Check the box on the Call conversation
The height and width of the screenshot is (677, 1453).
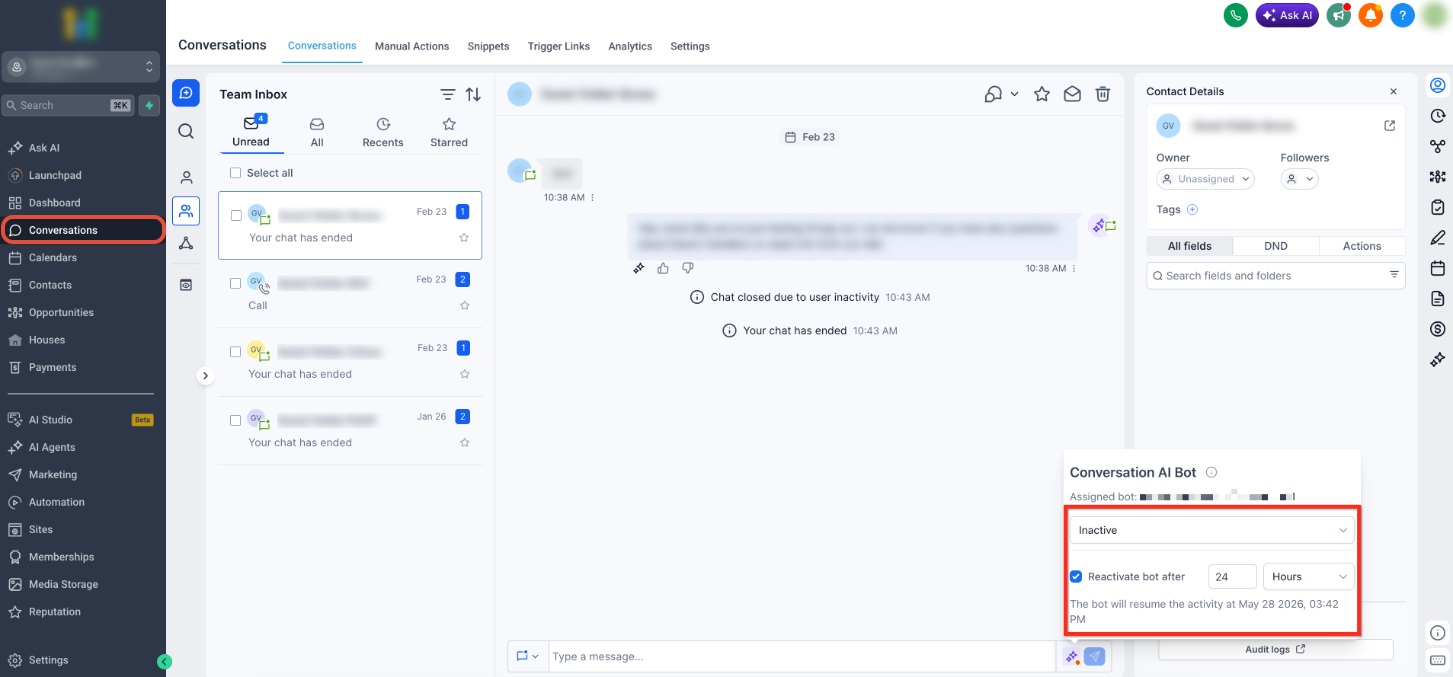click(x=236, y=283)
